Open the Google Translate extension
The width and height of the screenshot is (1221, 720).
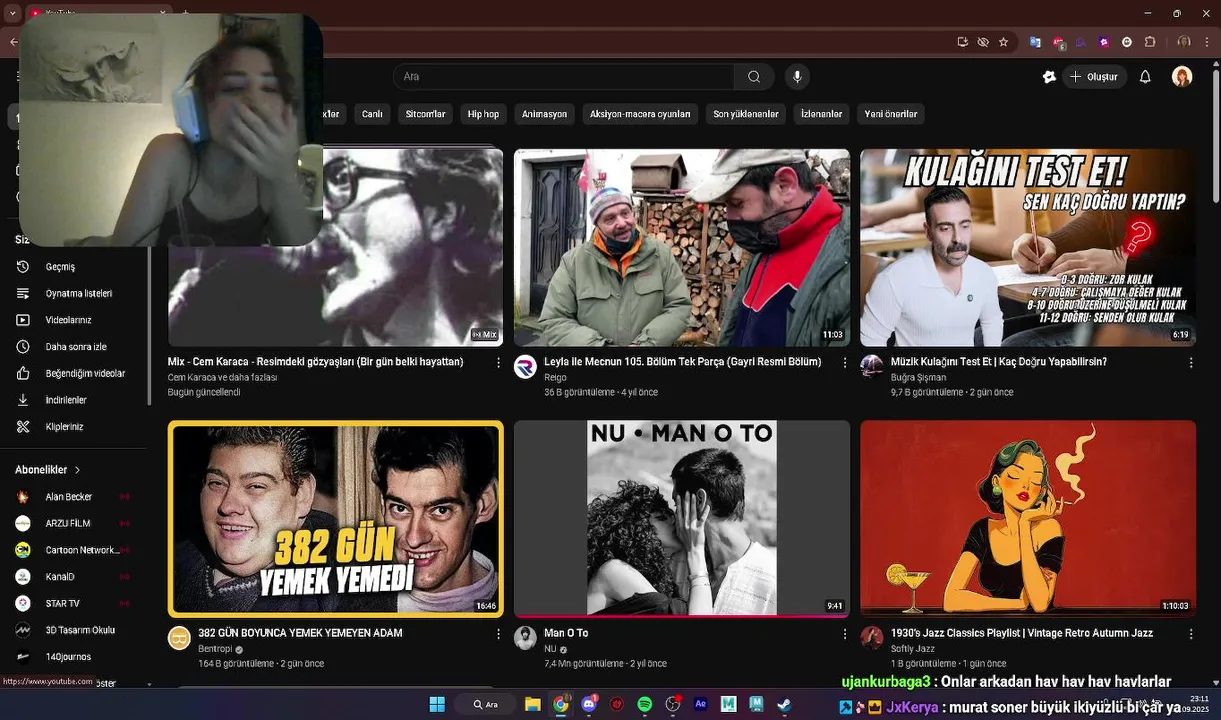1035,42
